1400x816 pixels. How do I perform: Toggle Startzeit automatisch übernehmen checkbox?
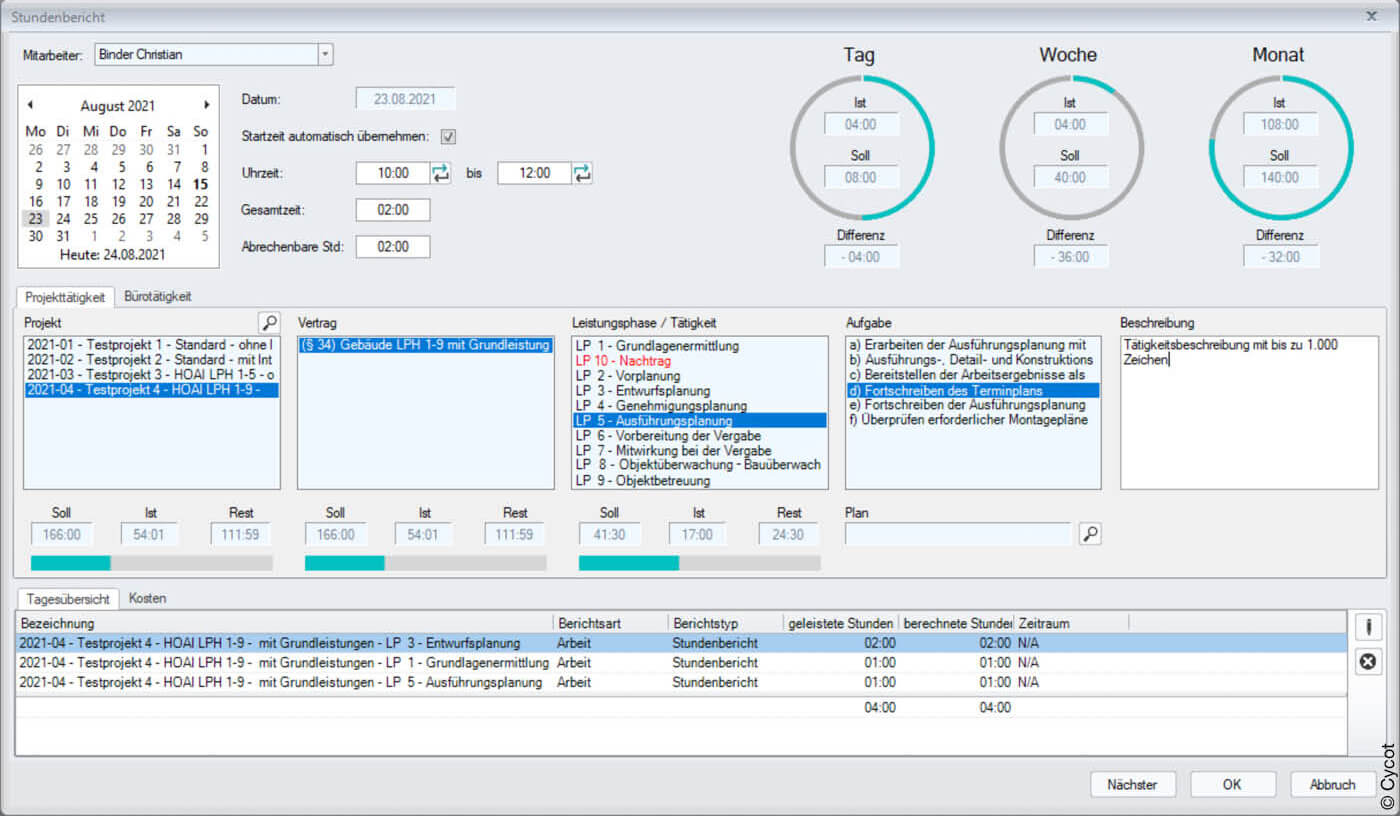pyautogui.click(x=449, y=136)
